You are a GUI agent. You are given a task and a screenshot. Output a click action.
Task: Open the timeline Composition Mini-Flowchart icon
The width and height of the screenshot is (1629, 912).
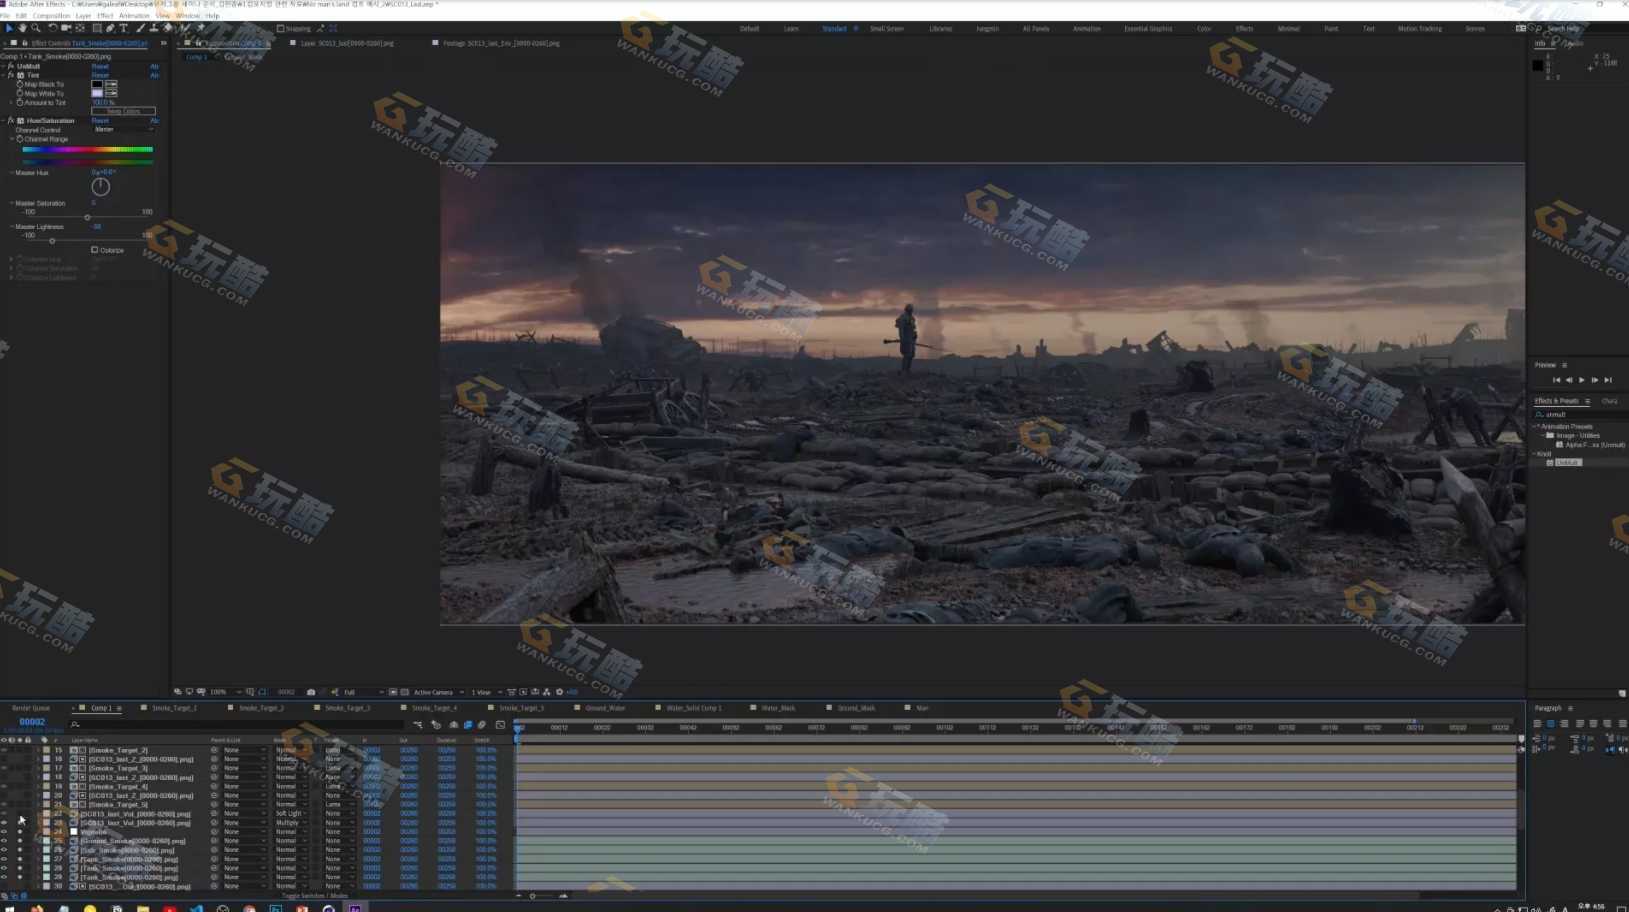click(x=418, y=725)
